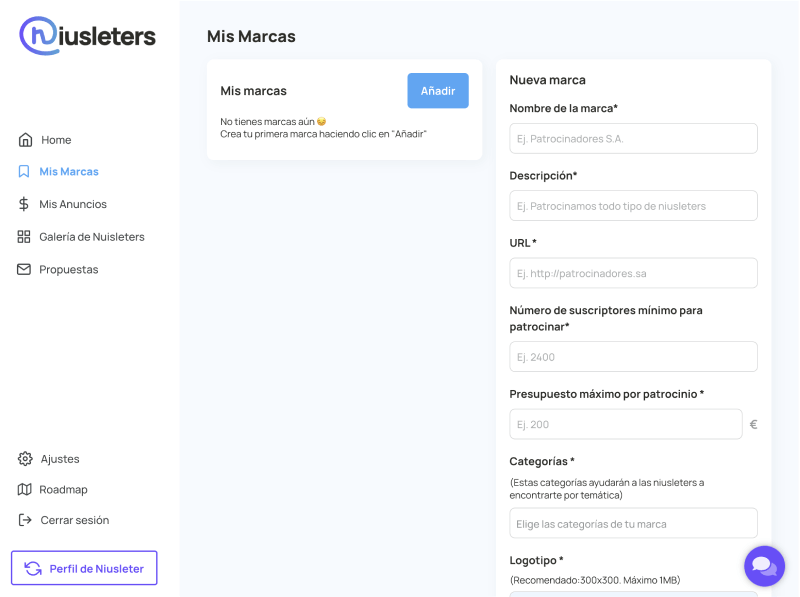Viewport: 800px width, 597px height.
Task: Click the Cerrar sesión logout icon
Action: point(25,520)
